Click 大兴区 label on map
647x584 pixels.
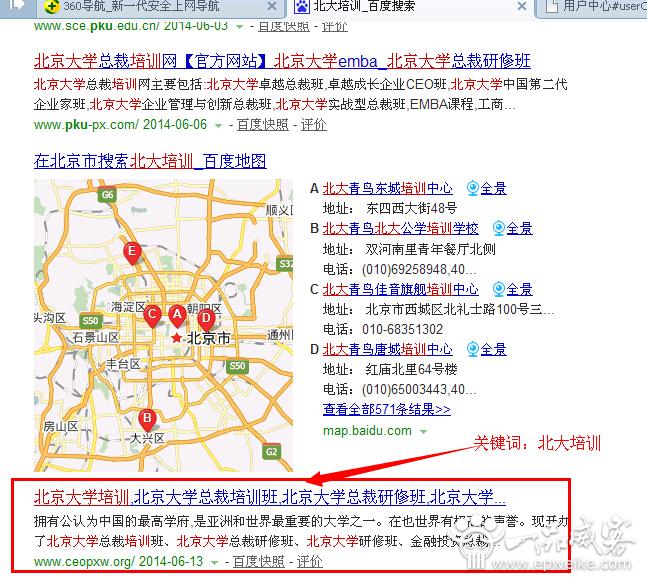tap(147, 438)
